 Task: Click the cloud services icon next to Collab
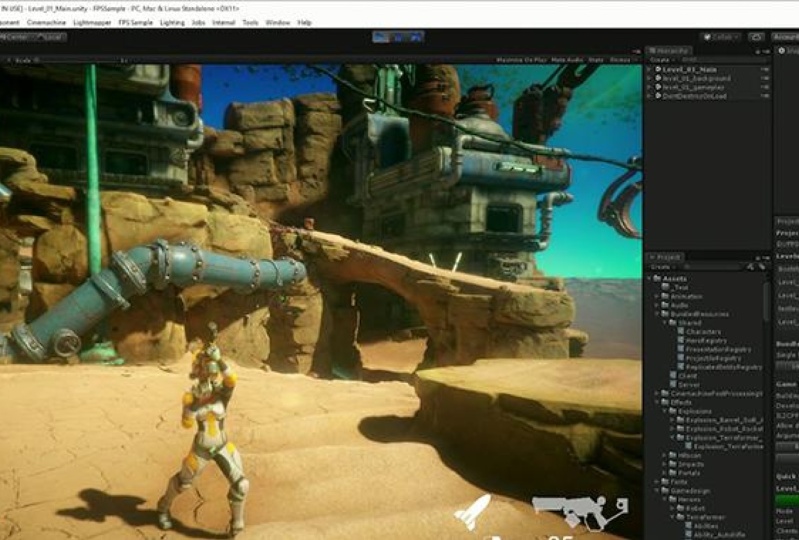(756, 37)
